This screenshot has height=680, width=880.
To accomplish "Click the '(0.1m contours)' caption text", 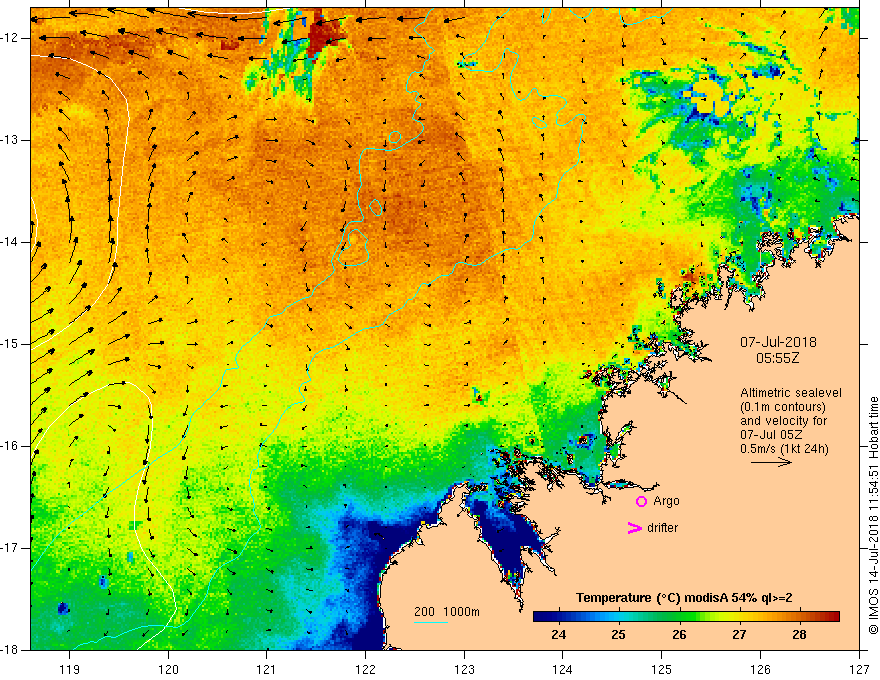I will [782, 407].
